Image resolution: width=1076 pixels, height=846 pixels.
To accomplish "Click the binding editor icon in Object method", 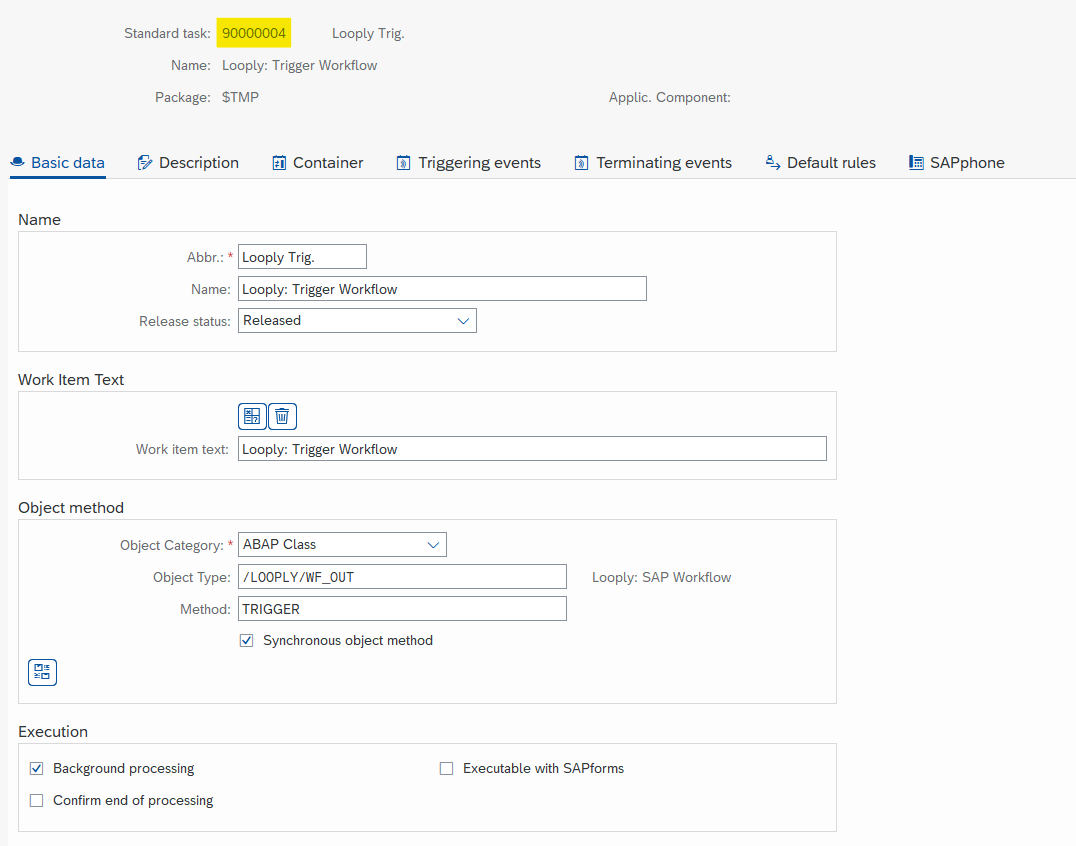I will tap(42, 672).
